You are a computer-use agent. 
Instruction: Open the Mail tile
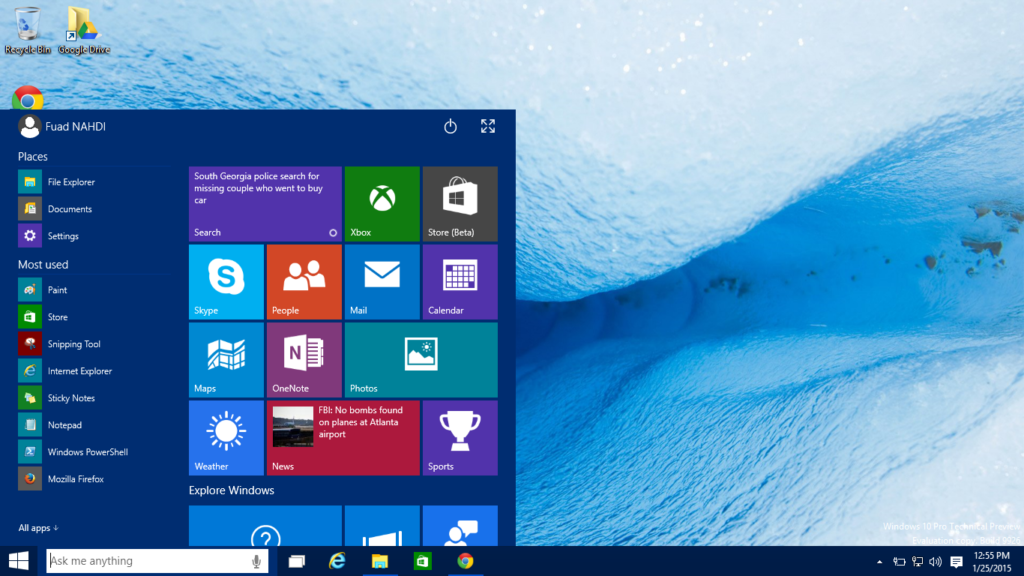point(381,281)
